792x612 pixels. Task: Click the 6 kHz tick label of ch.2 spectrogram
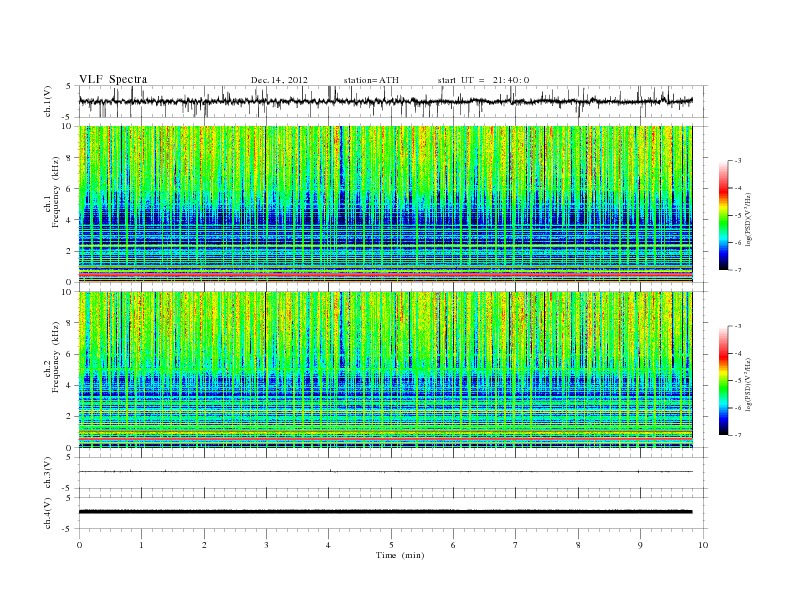[x=69, y=354]
